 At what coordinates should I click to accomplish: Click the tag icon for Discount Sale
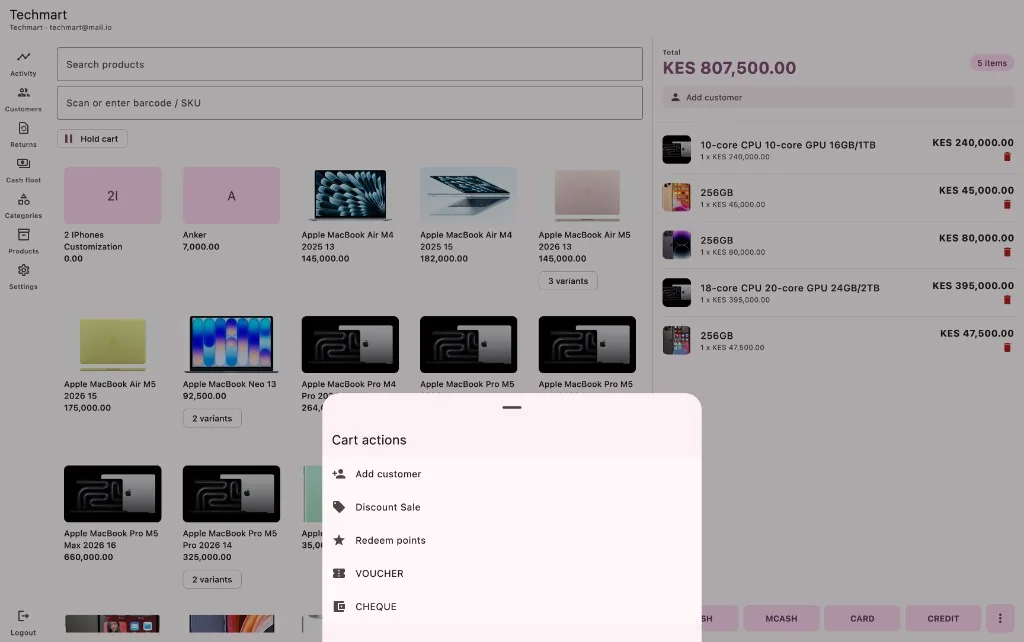[338, 507]
